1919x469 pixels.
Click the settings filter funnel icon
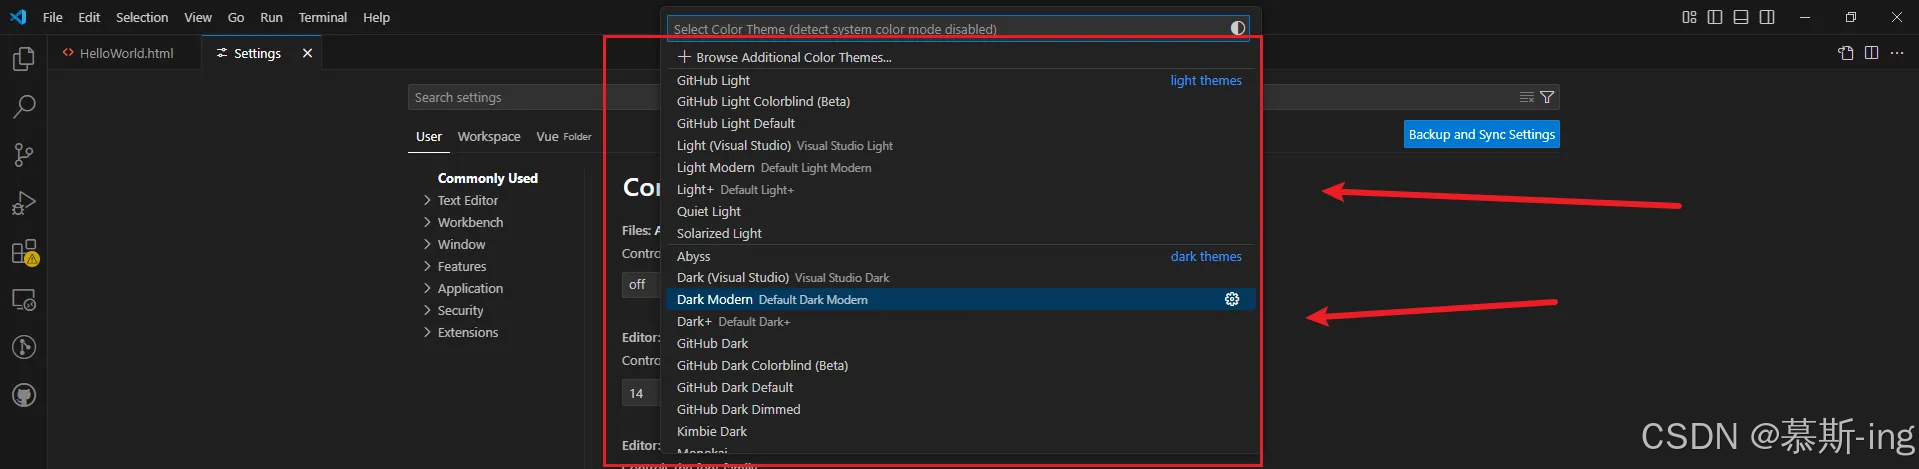click(x=1547, y=97)
